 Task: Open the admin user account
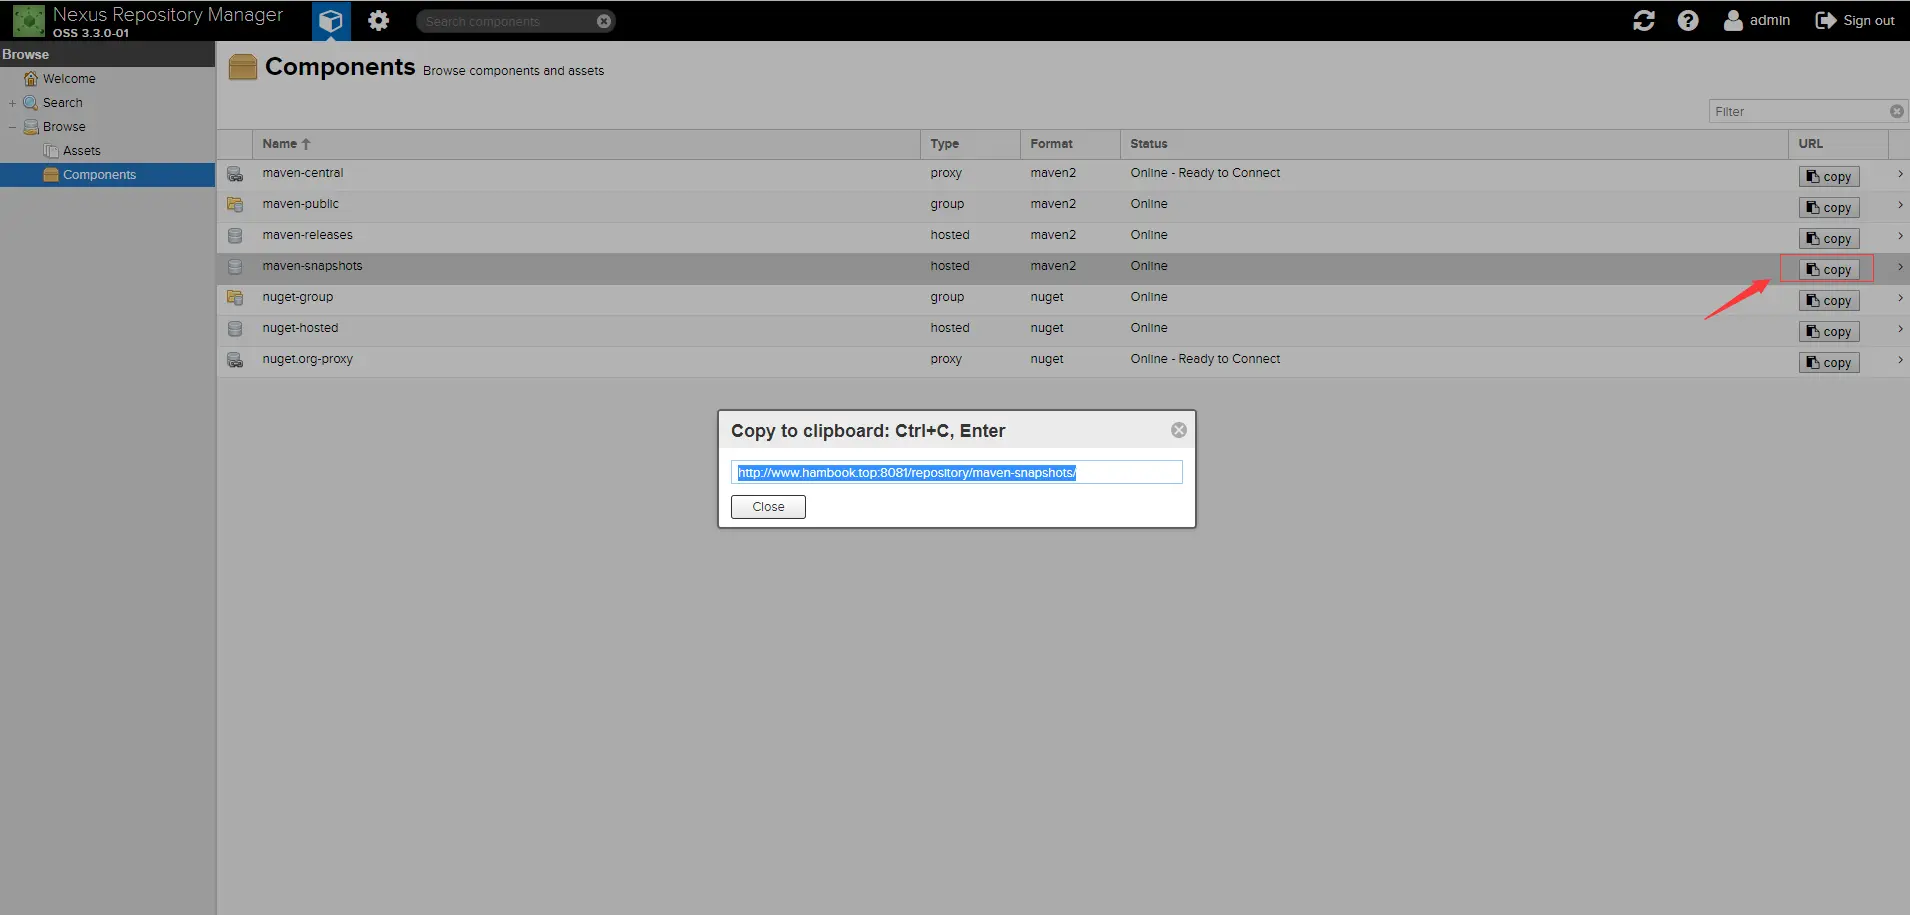click(1757, 20)
